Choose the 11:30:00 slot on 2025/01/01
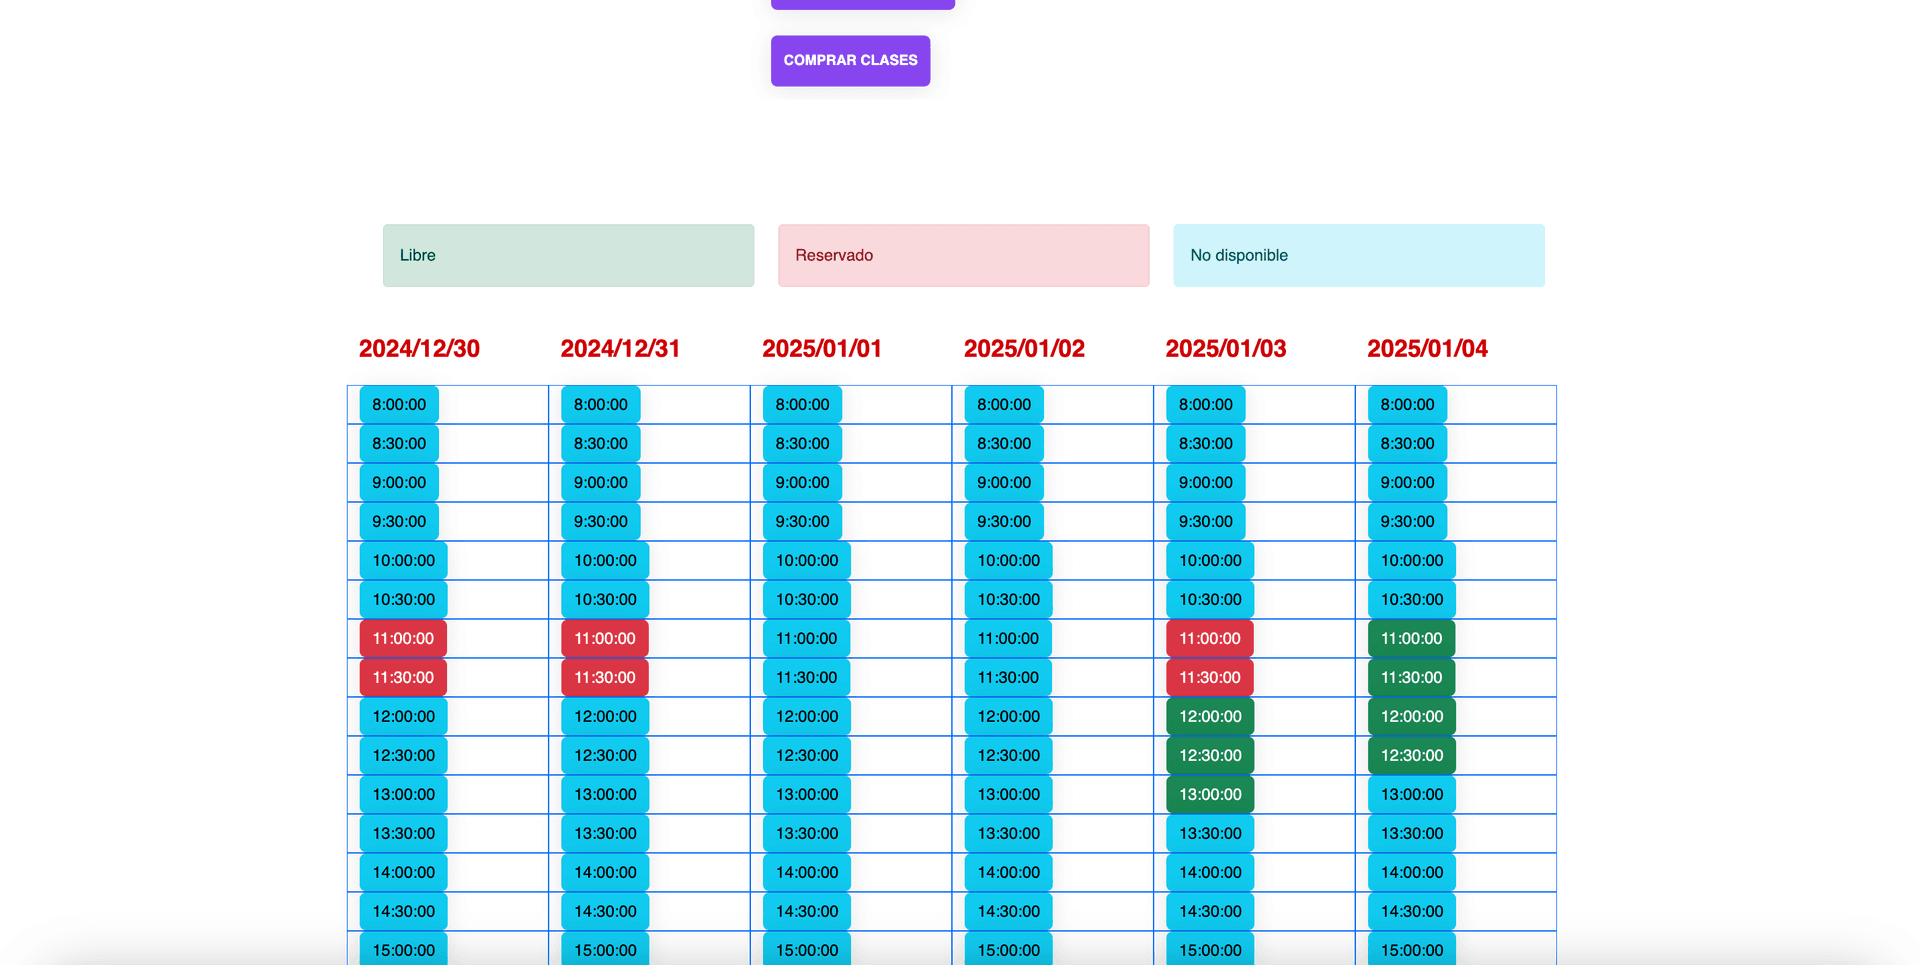The height and width of the screenshot is (965, 1920). pyautogui.click(x=806, y=677)
